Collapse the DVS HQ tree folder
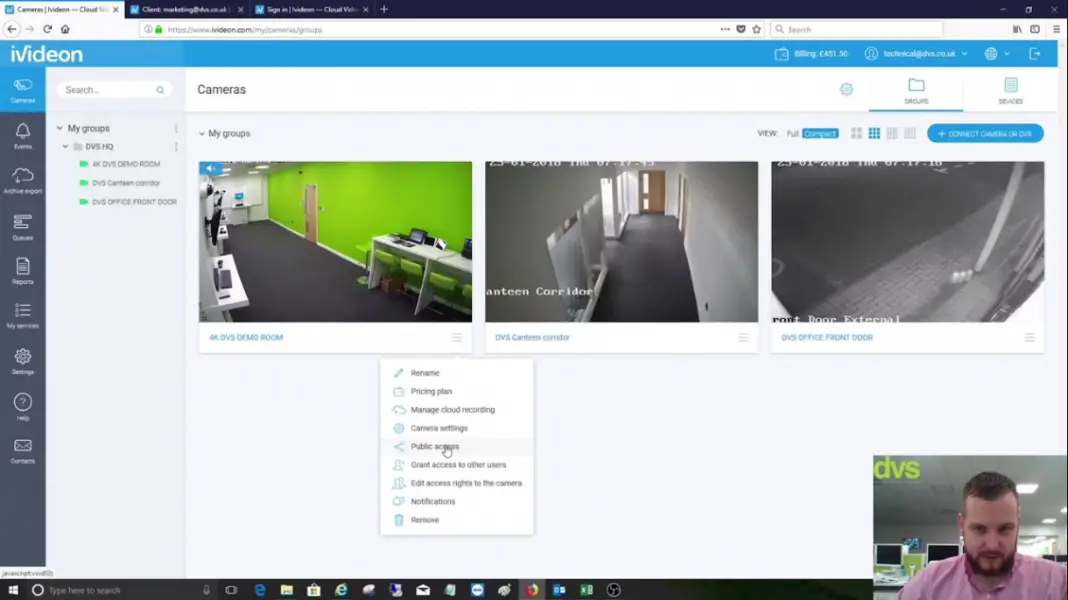This screenshot has width=1068, height=600. [x=65, y=146]
